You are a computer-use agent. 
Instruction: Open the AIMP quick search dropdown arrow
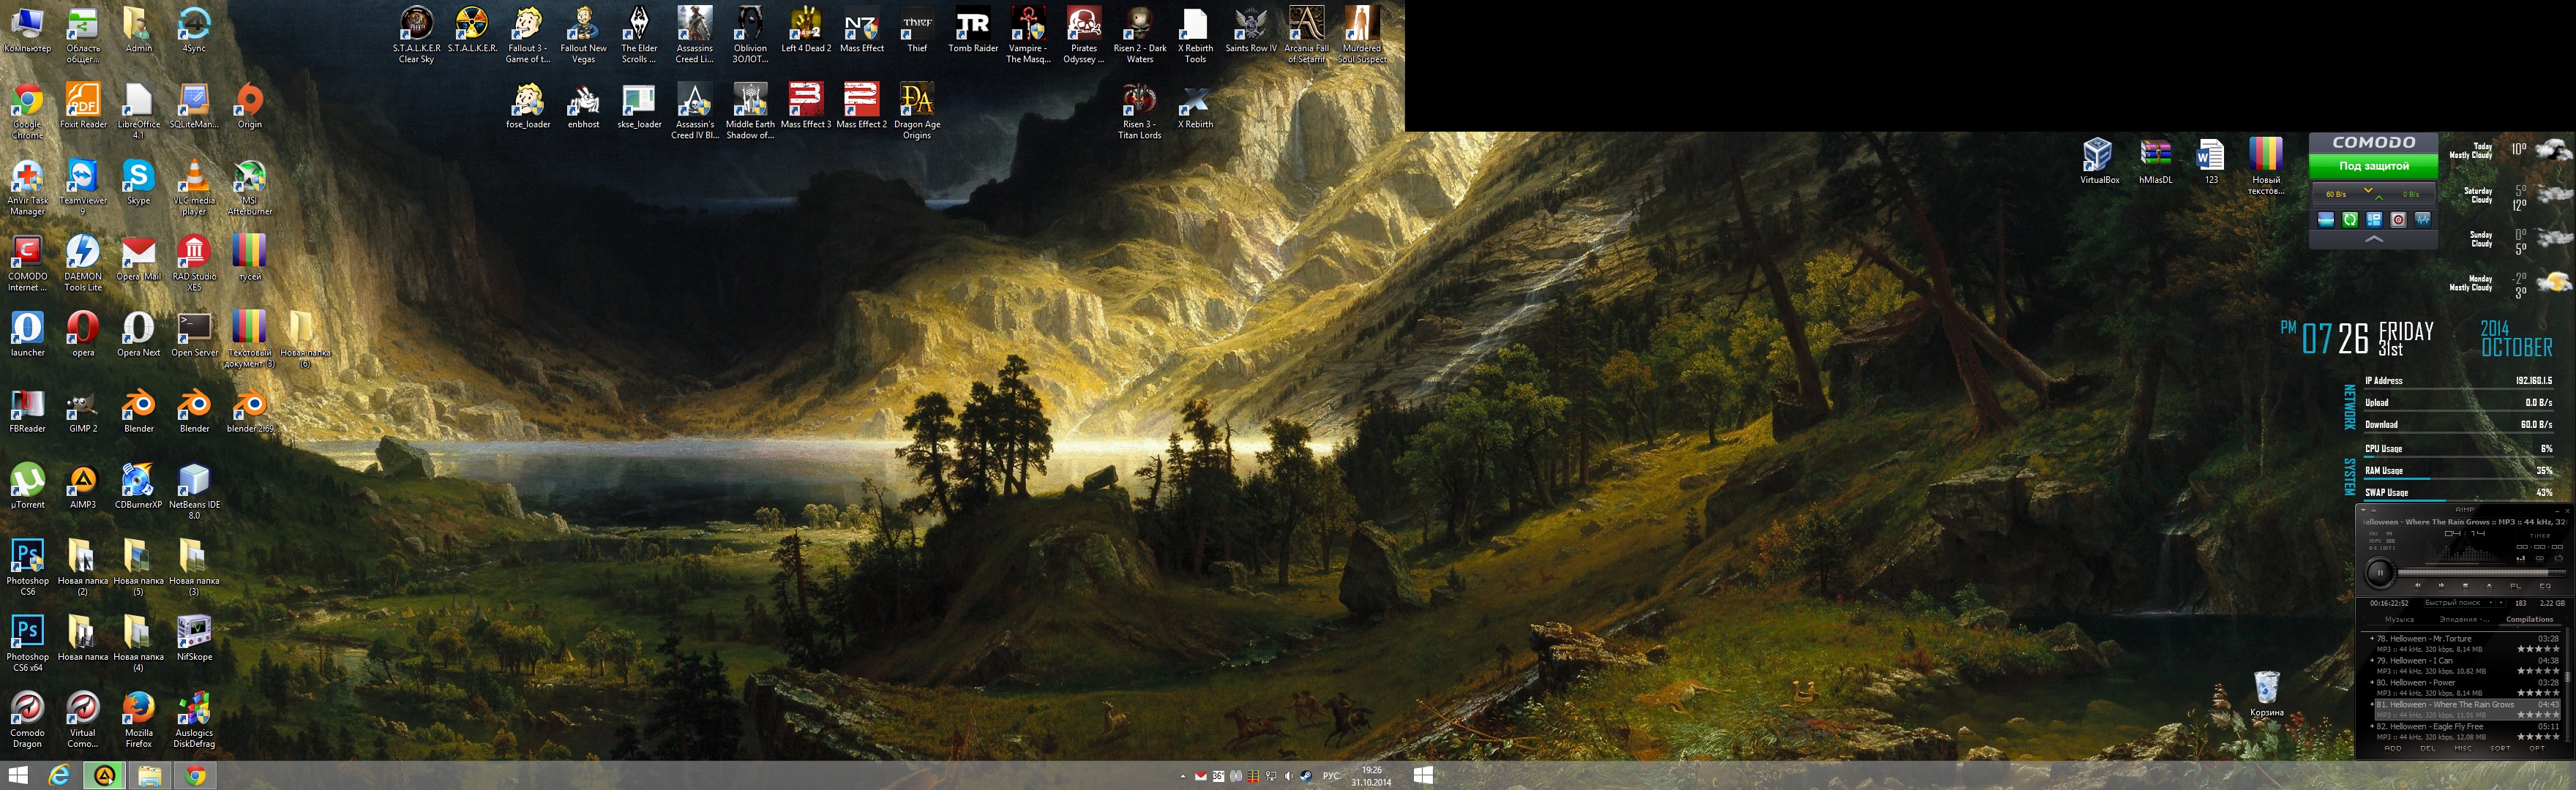click(x=2491, y=603)
